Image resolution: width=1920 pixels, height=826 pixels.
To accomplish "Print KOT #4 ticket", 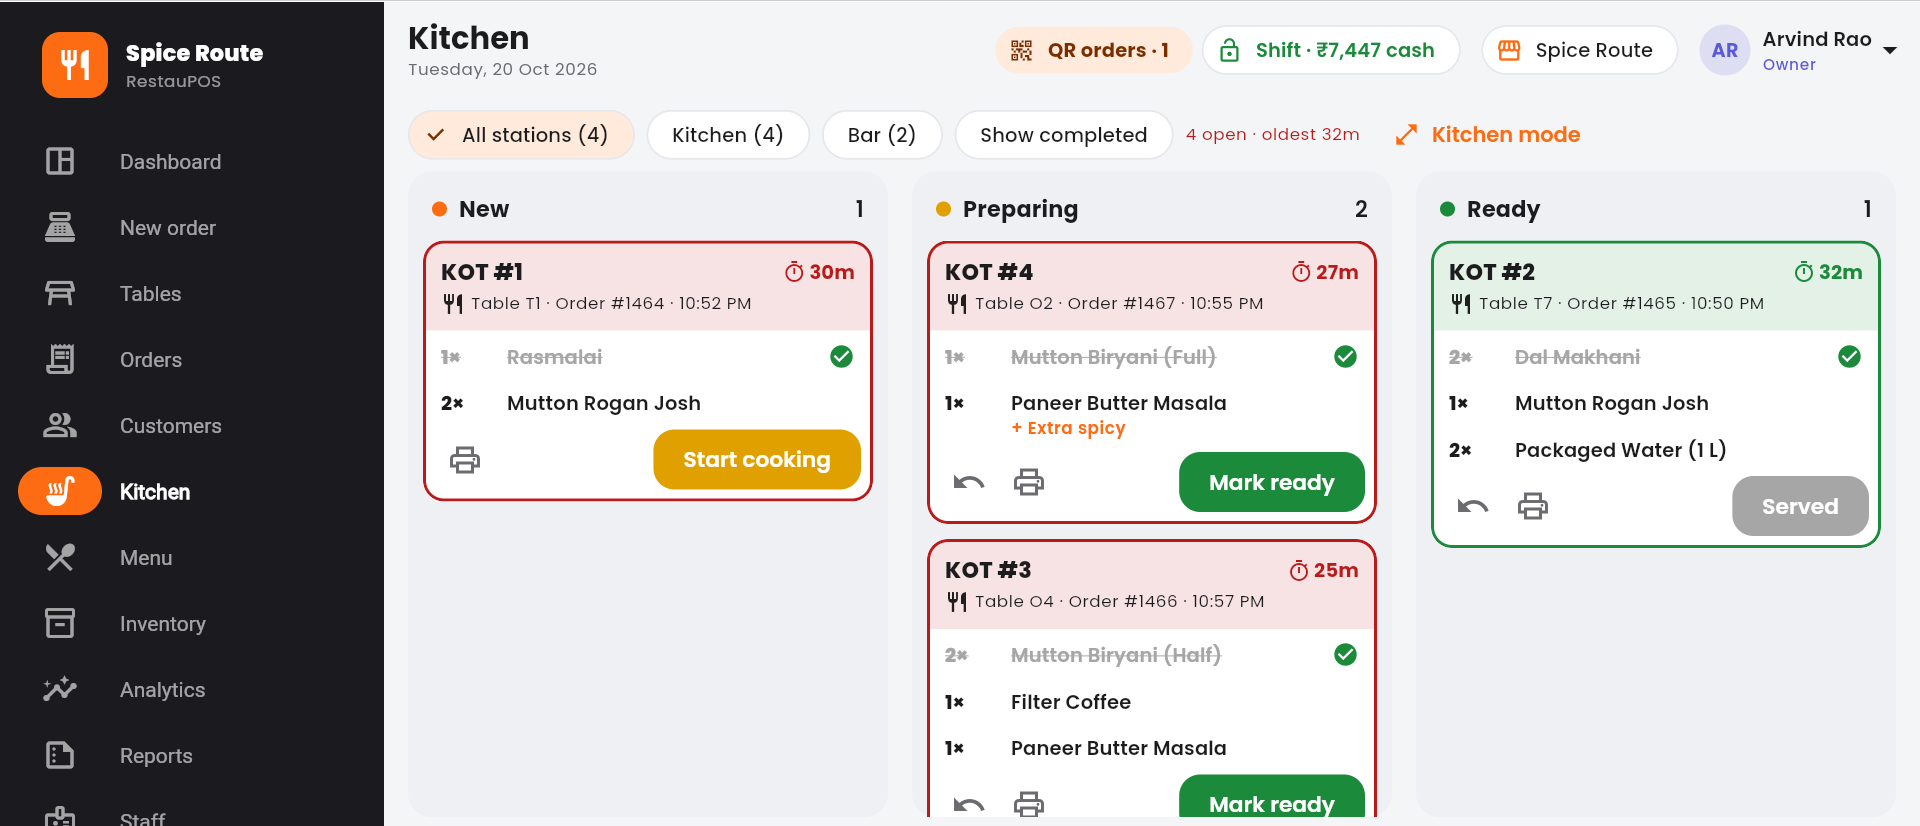I will point(1029,482).
